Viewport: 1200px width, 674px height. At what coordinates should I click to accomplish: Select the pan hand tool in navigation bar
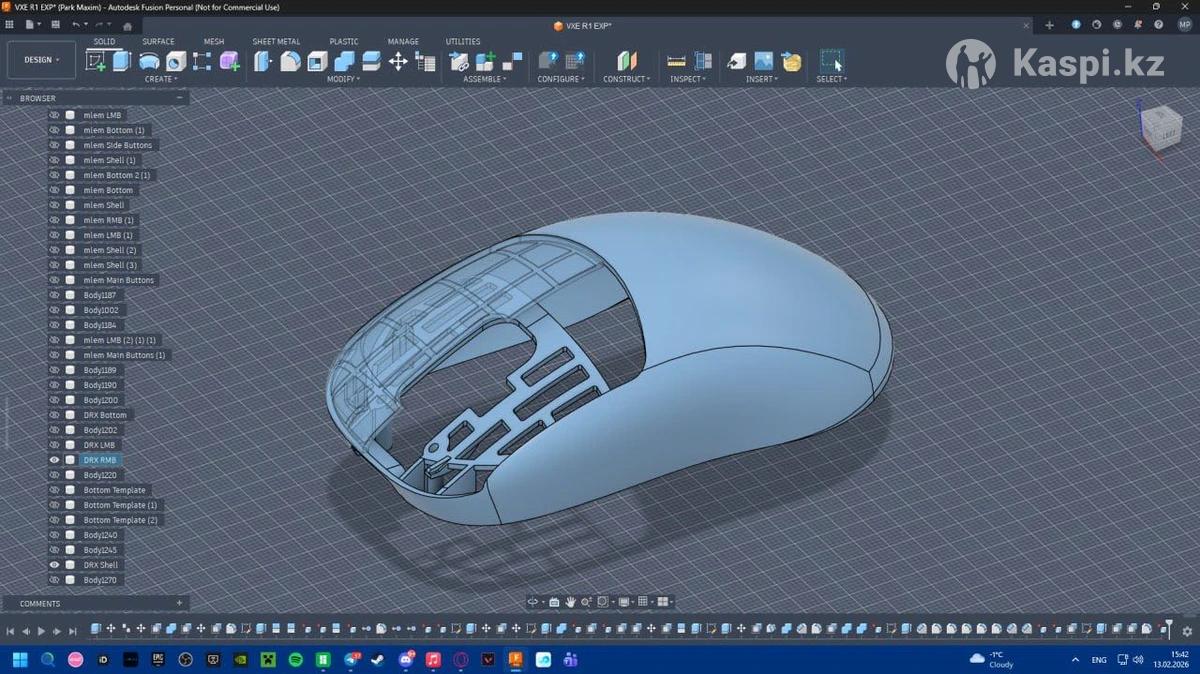click(570, 602)
